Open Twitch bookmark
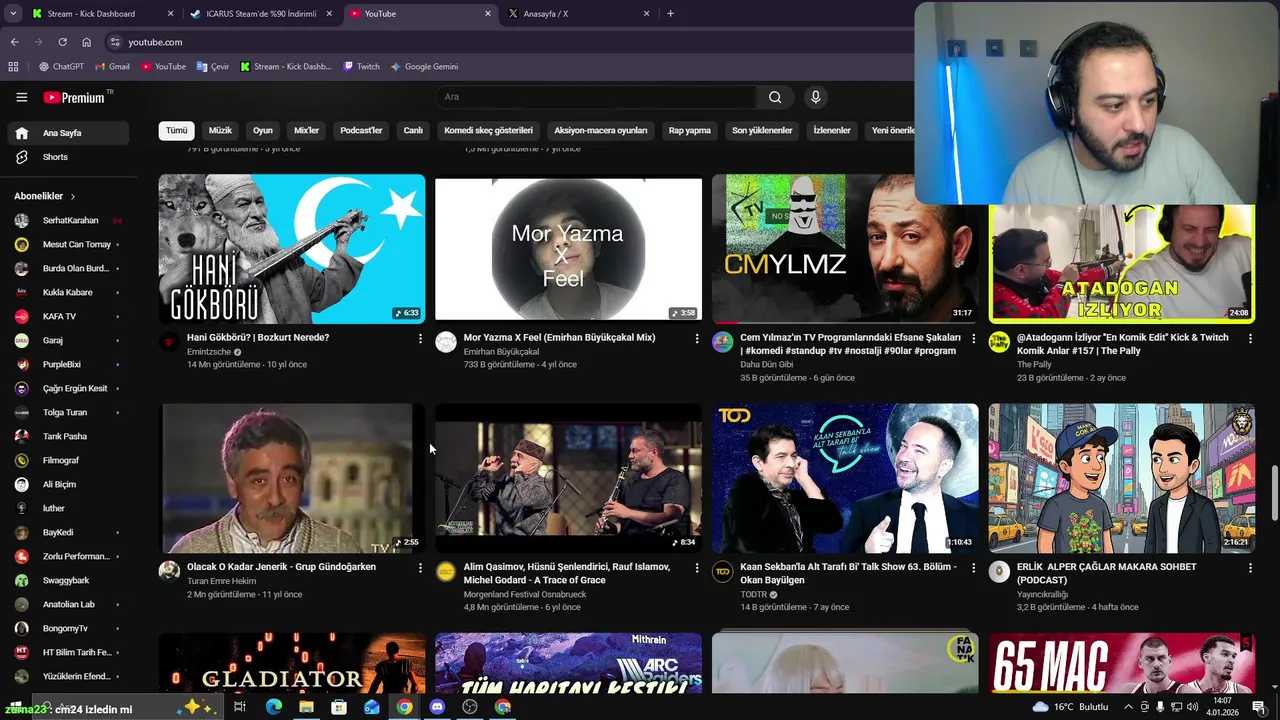This screenshot has width=1280, height=720. tap(361, 67)
